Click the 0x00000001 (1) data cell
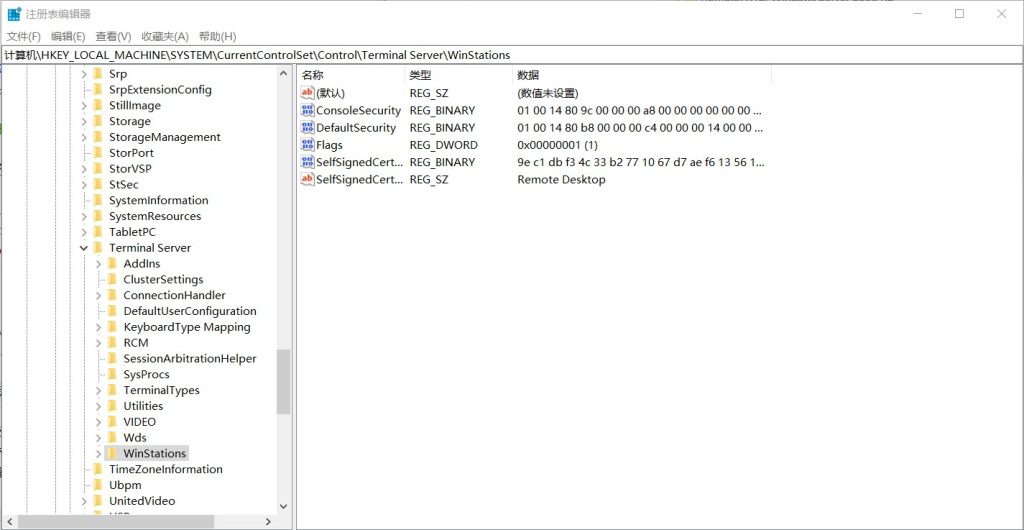1024x530 pixels. pyautogui.click(x=557, y=145)
